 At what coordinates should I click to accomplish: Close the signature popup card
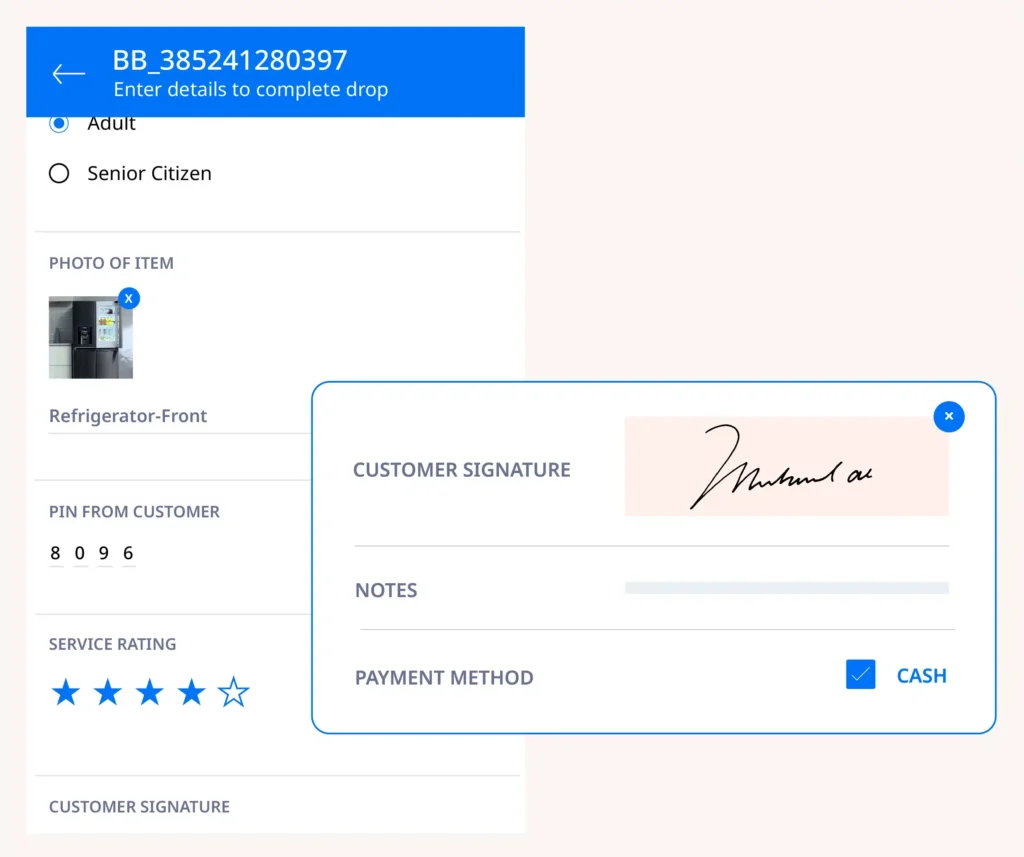948,416
